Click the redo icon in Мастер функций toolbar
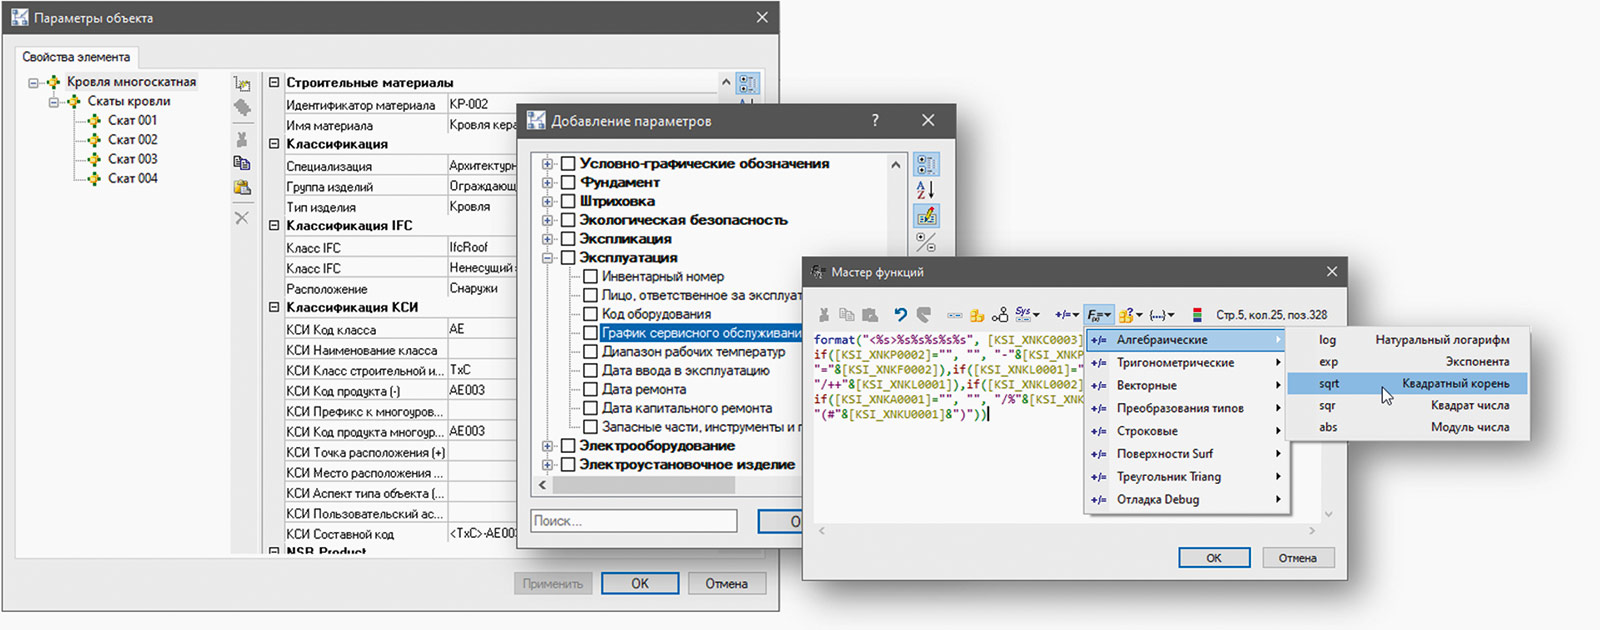1600x630 pixels. (x=924, y=315)
